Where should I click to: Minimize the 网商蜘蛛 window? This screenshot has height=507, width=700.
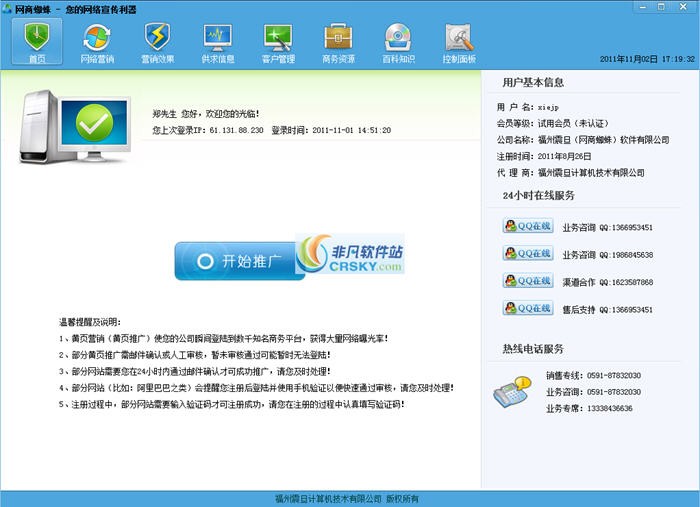tap(643, 7)
